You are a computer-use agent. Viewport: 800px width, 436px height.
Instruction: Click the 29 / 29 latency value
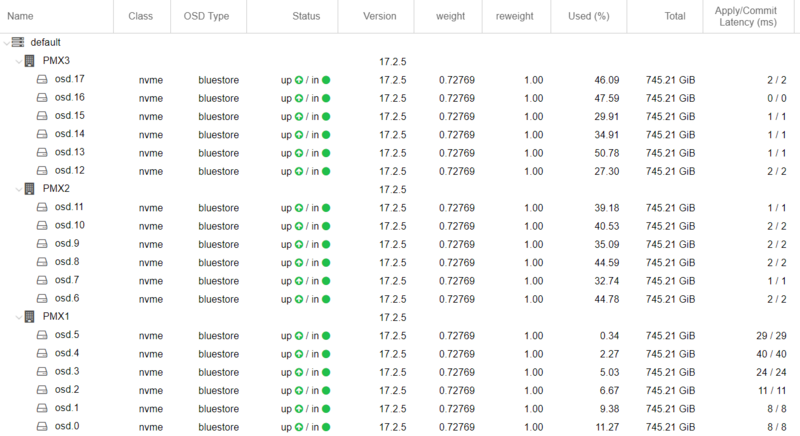(771, 336)
